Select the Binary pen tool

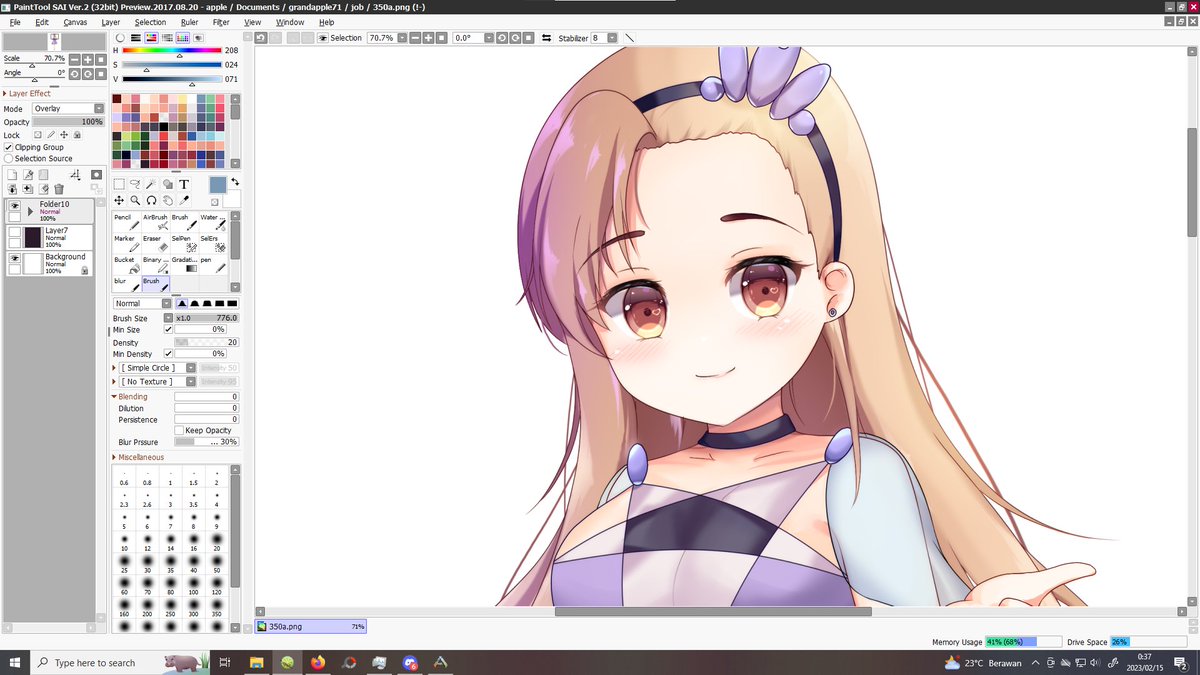155,265
